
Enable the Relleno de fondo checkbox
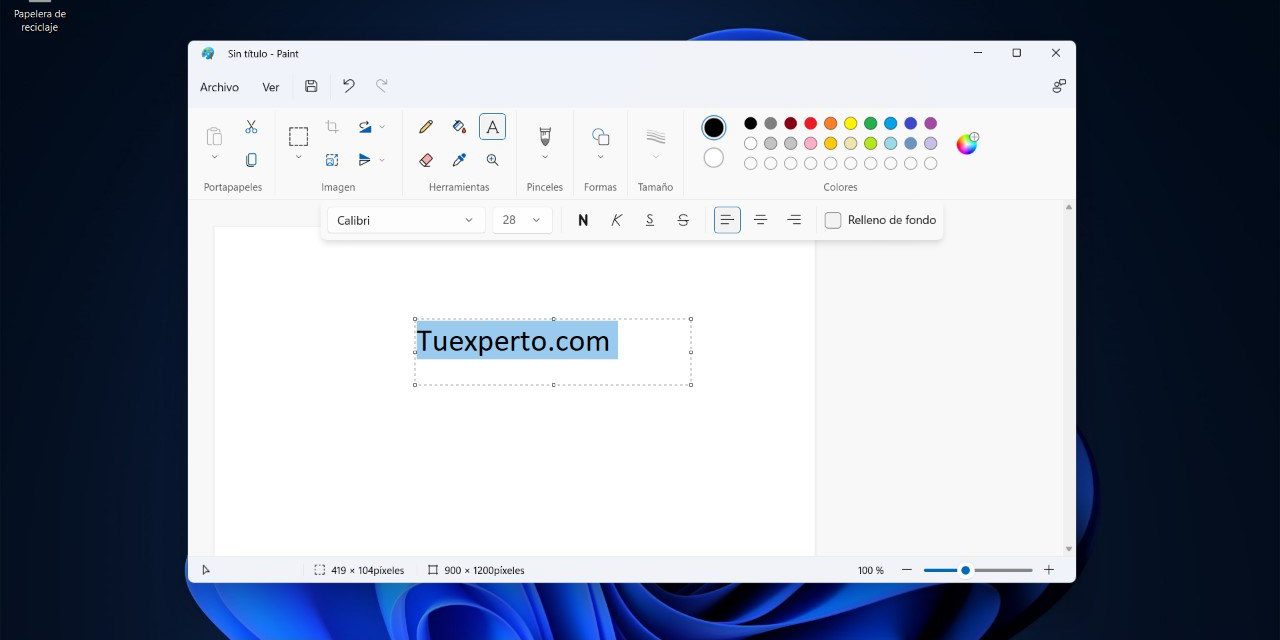(x=833, y=220)
